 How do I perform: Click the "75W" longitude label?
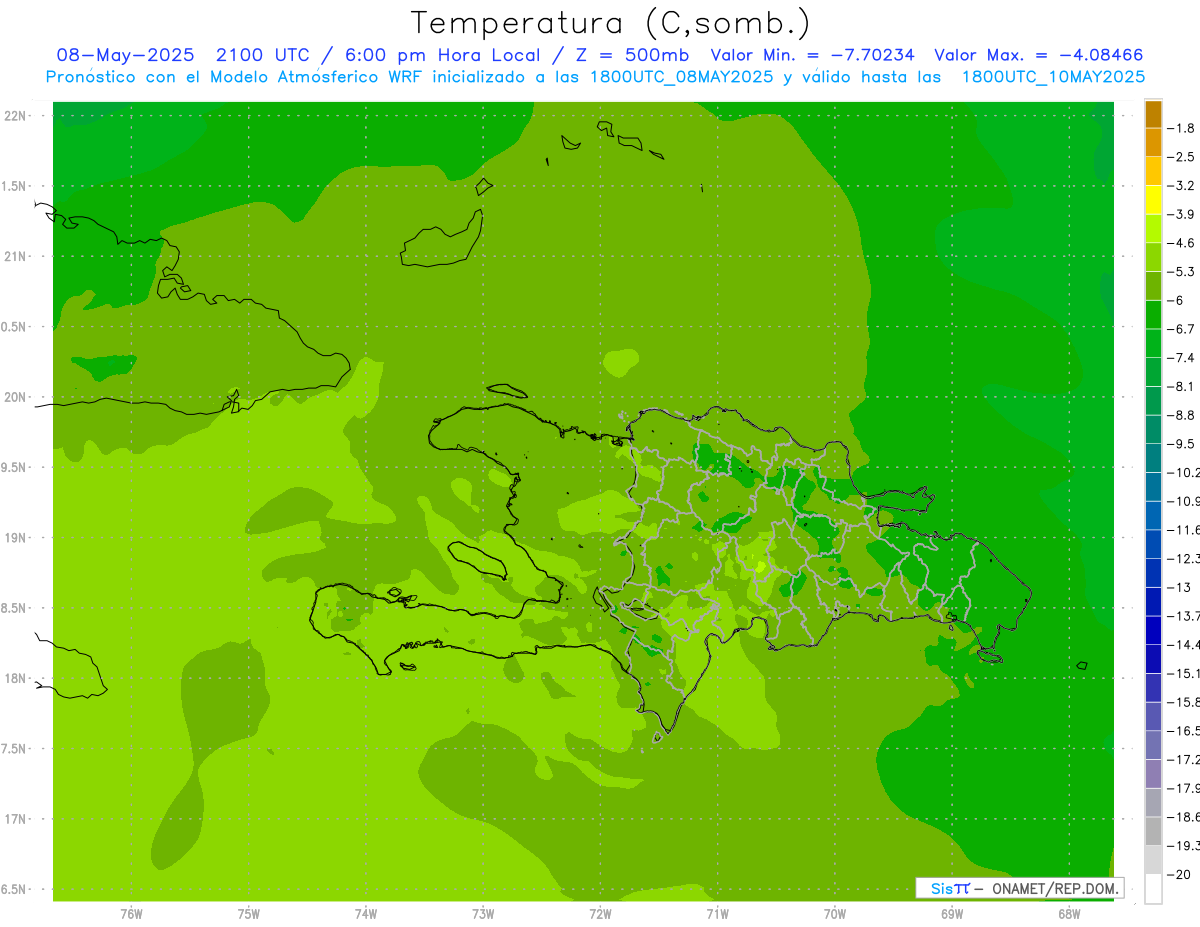point(249,913)
